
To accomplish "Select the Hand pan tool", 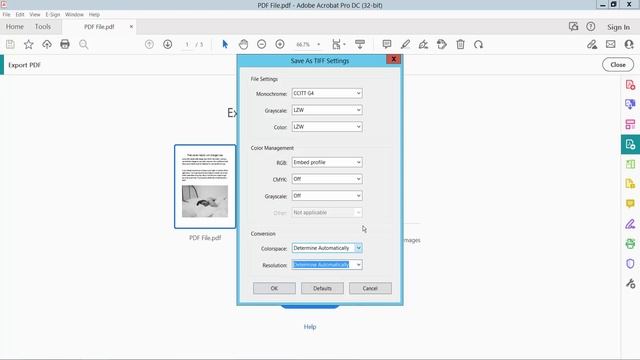I will point(243,44).
